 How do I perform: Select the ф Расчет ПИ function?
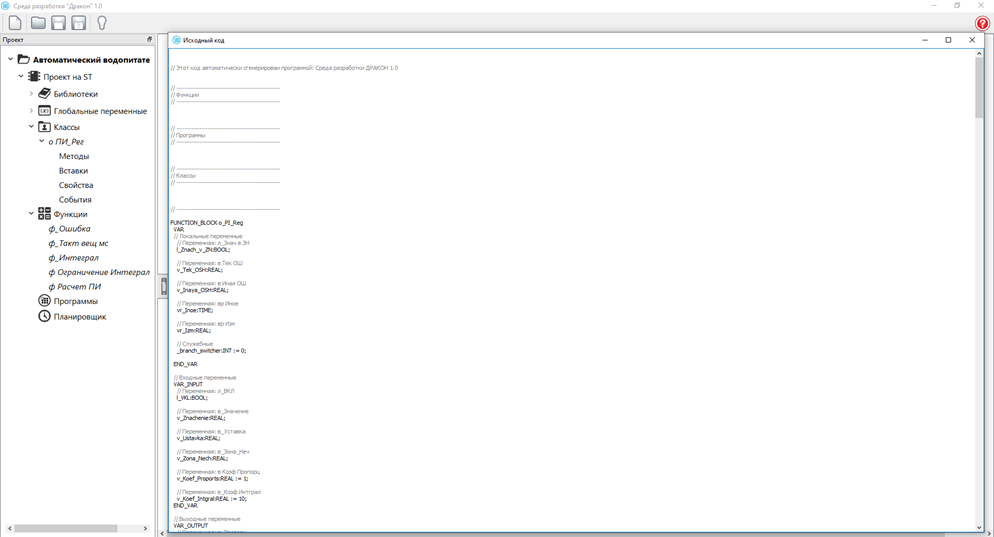pos(75,287)
